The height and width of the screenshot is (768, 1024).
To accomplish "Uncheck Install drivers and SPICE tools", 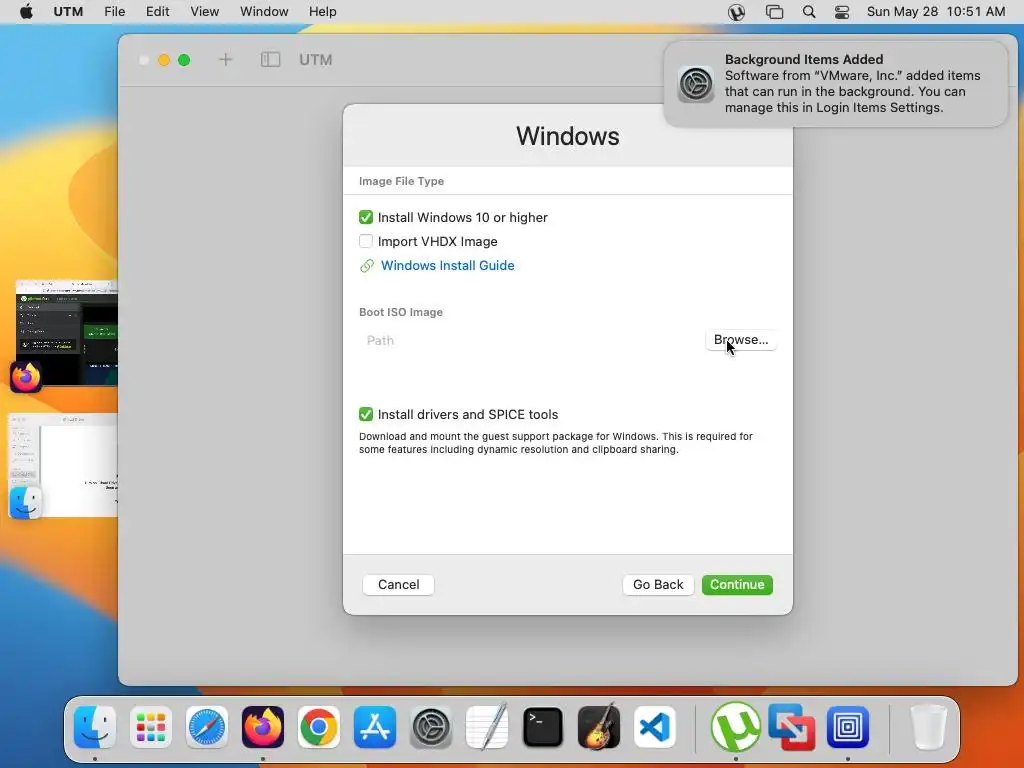I will coord(366,414).
